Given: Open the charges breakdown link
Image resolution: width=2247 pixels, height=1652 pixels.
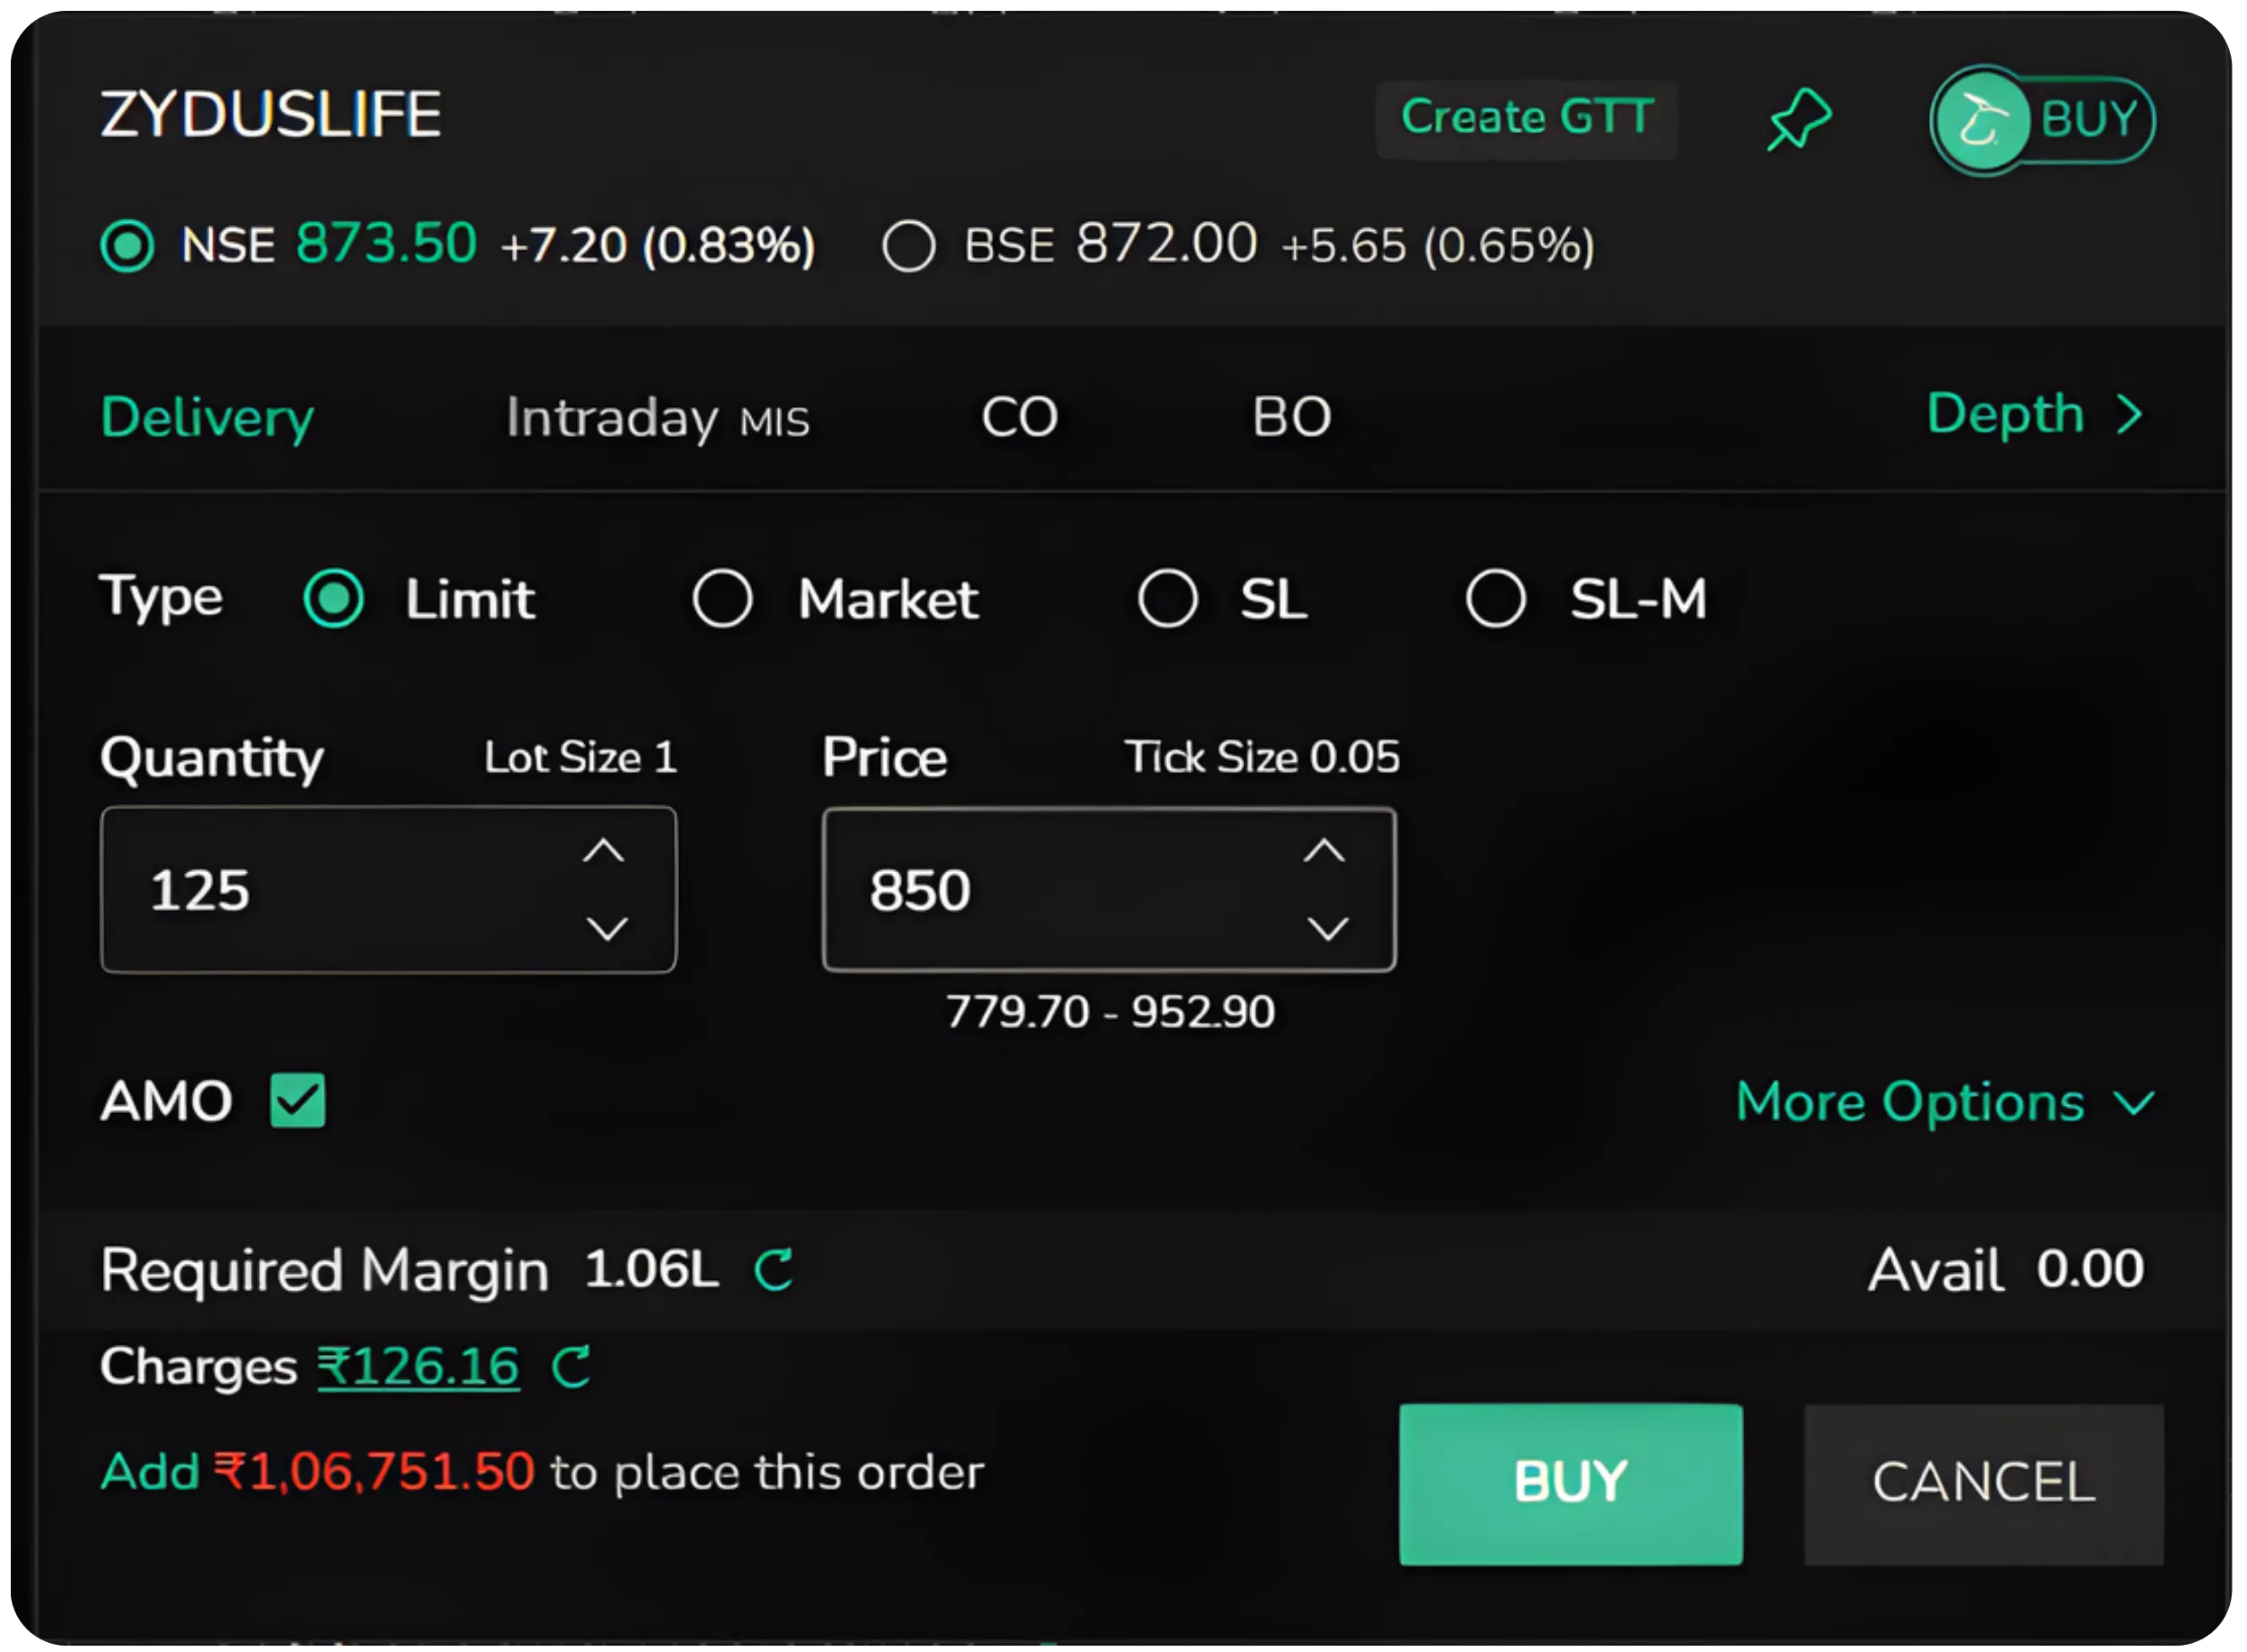Looking at the screenshot, I should (x=418, y=1366).
